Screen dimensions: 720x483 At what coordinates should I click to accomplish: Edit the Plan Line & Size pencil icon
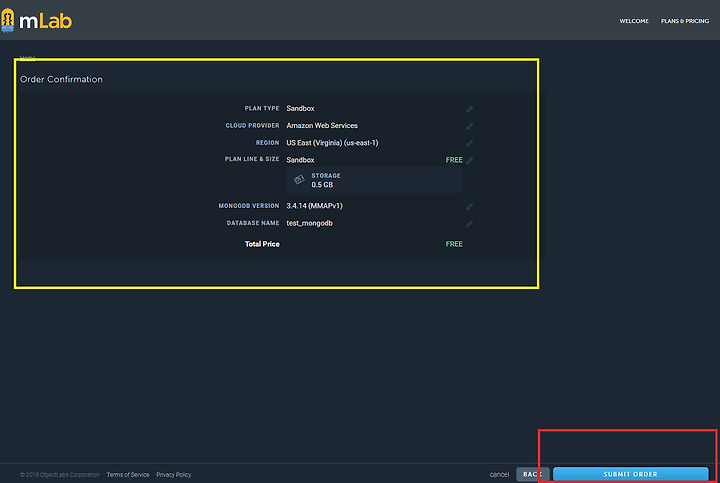point(469,160)
